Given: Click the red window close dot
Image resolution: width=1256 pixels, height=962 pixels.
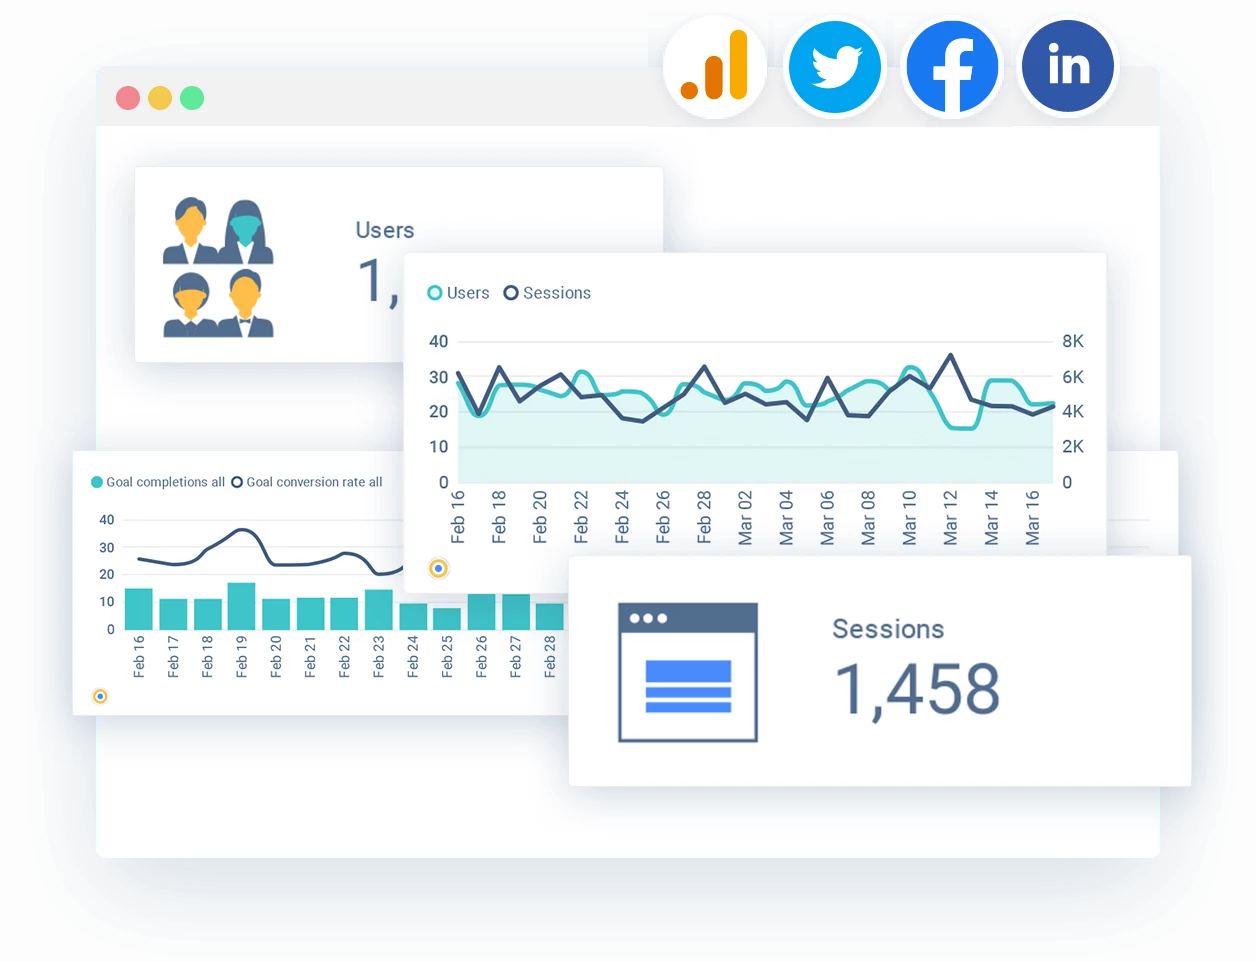Looking at the screenshot, I should pos(128,98).
